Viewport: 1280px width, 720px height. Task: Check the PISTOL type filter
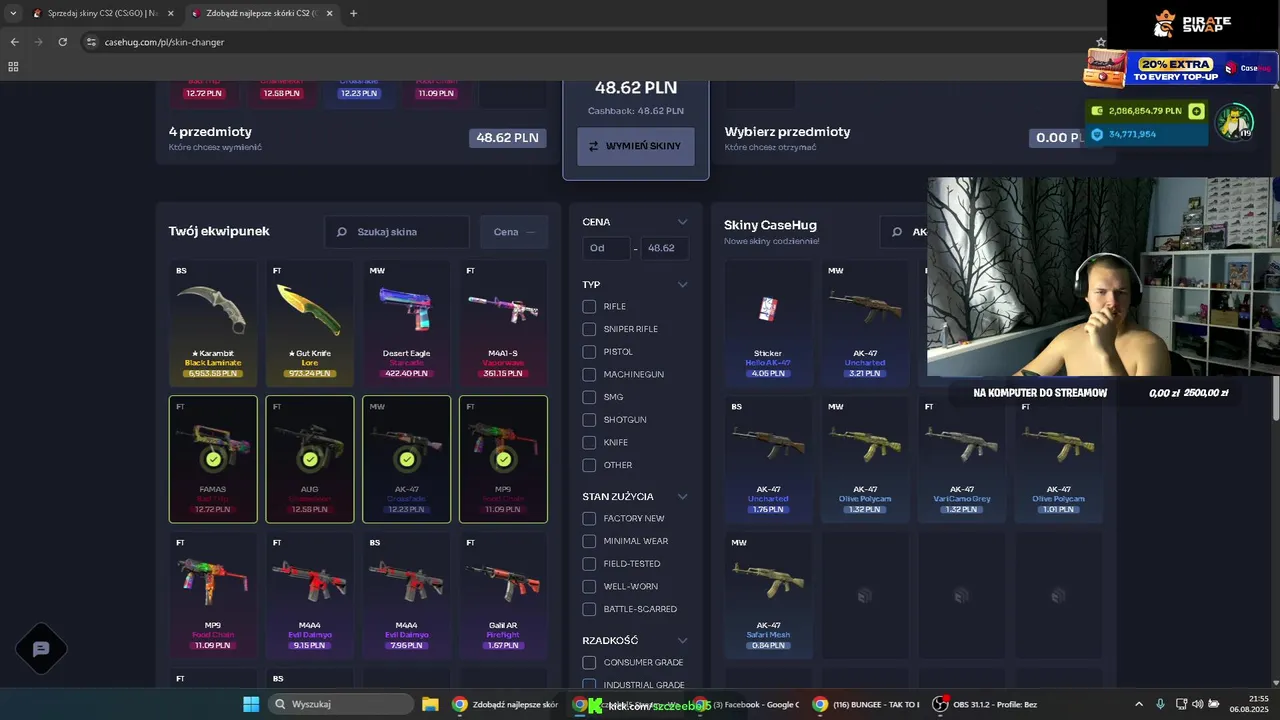tap(589, 352)
